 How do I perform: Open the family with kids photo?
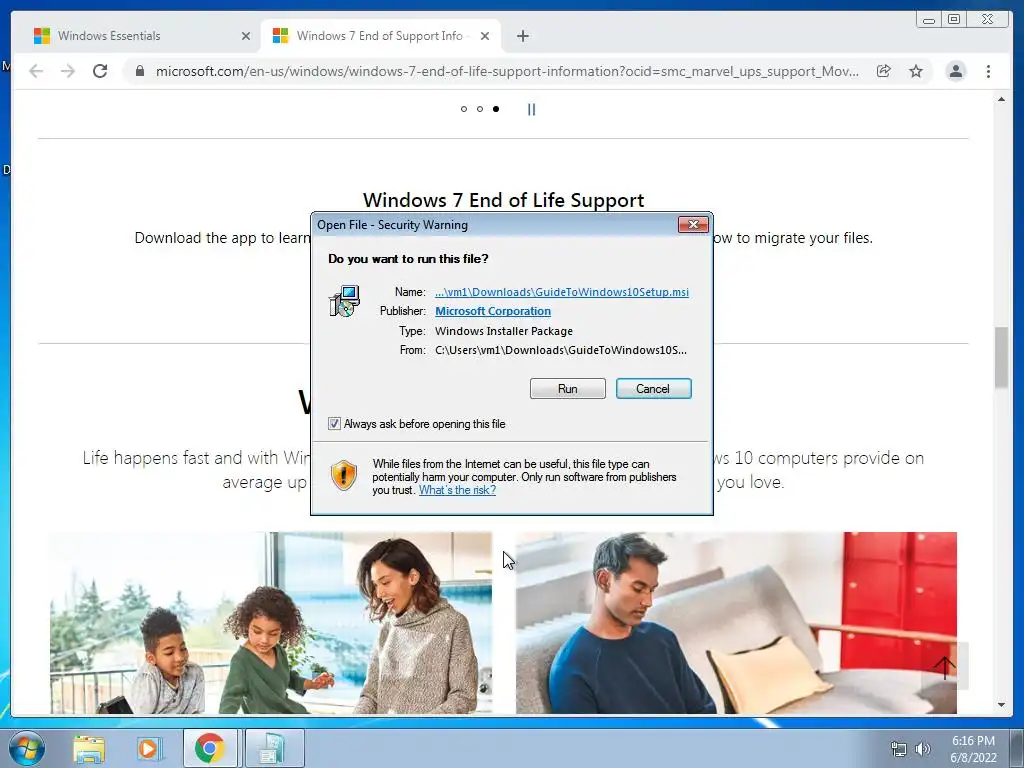(x=271, y=622)
